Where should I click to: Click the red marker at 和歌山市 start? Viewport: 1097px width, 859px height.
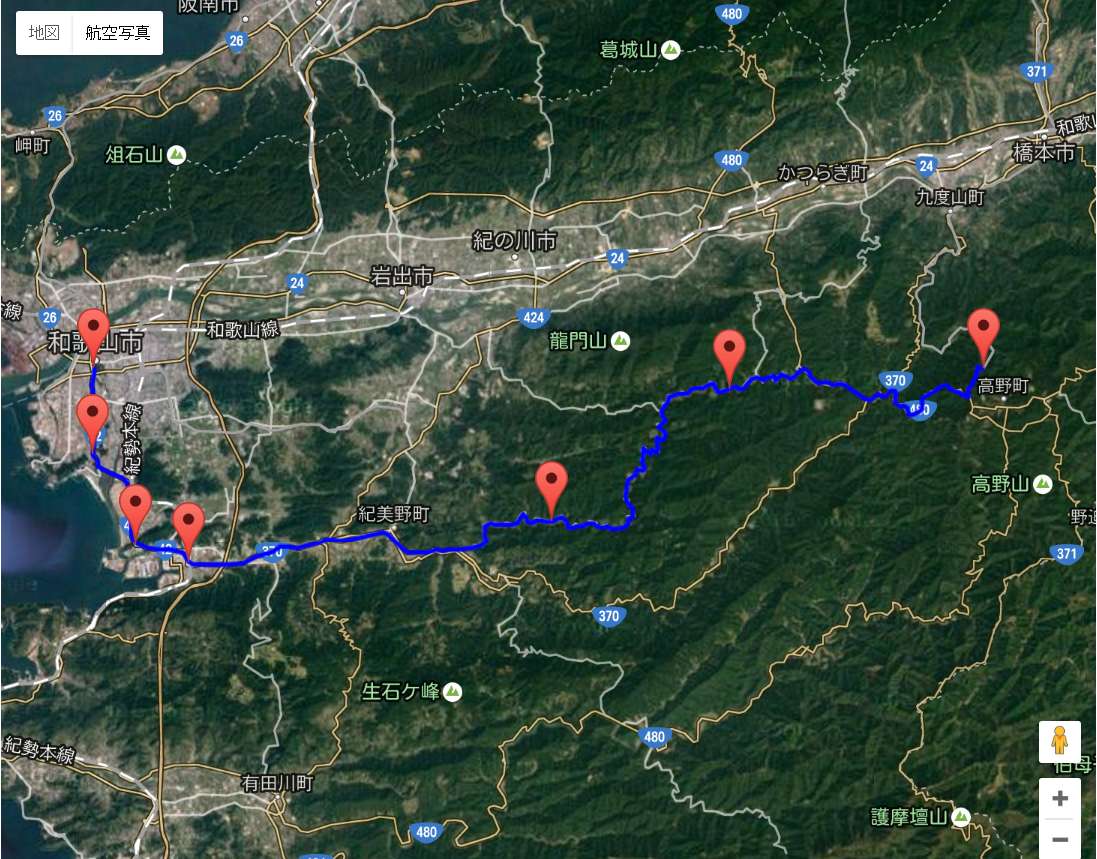point(94,334)
